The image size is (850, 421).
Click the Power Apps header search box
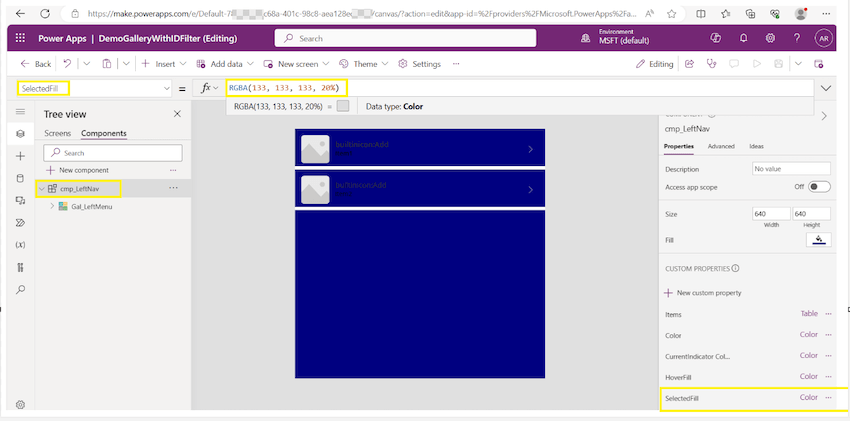click(x=405, y=38)
